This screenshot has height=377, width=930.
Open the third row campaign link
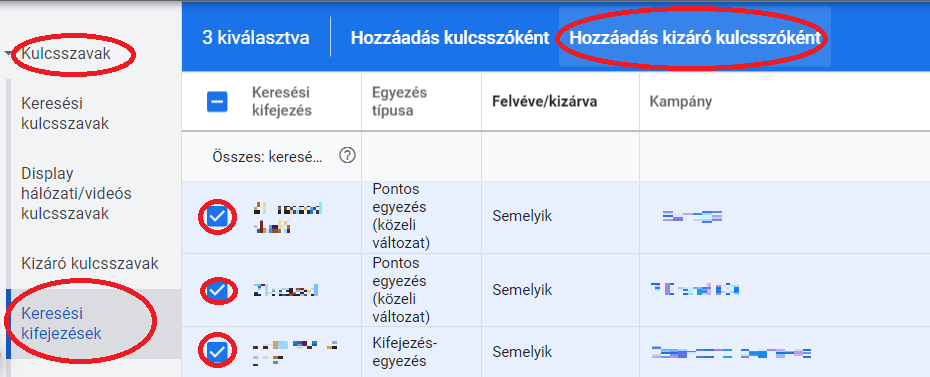coord(731,353)
